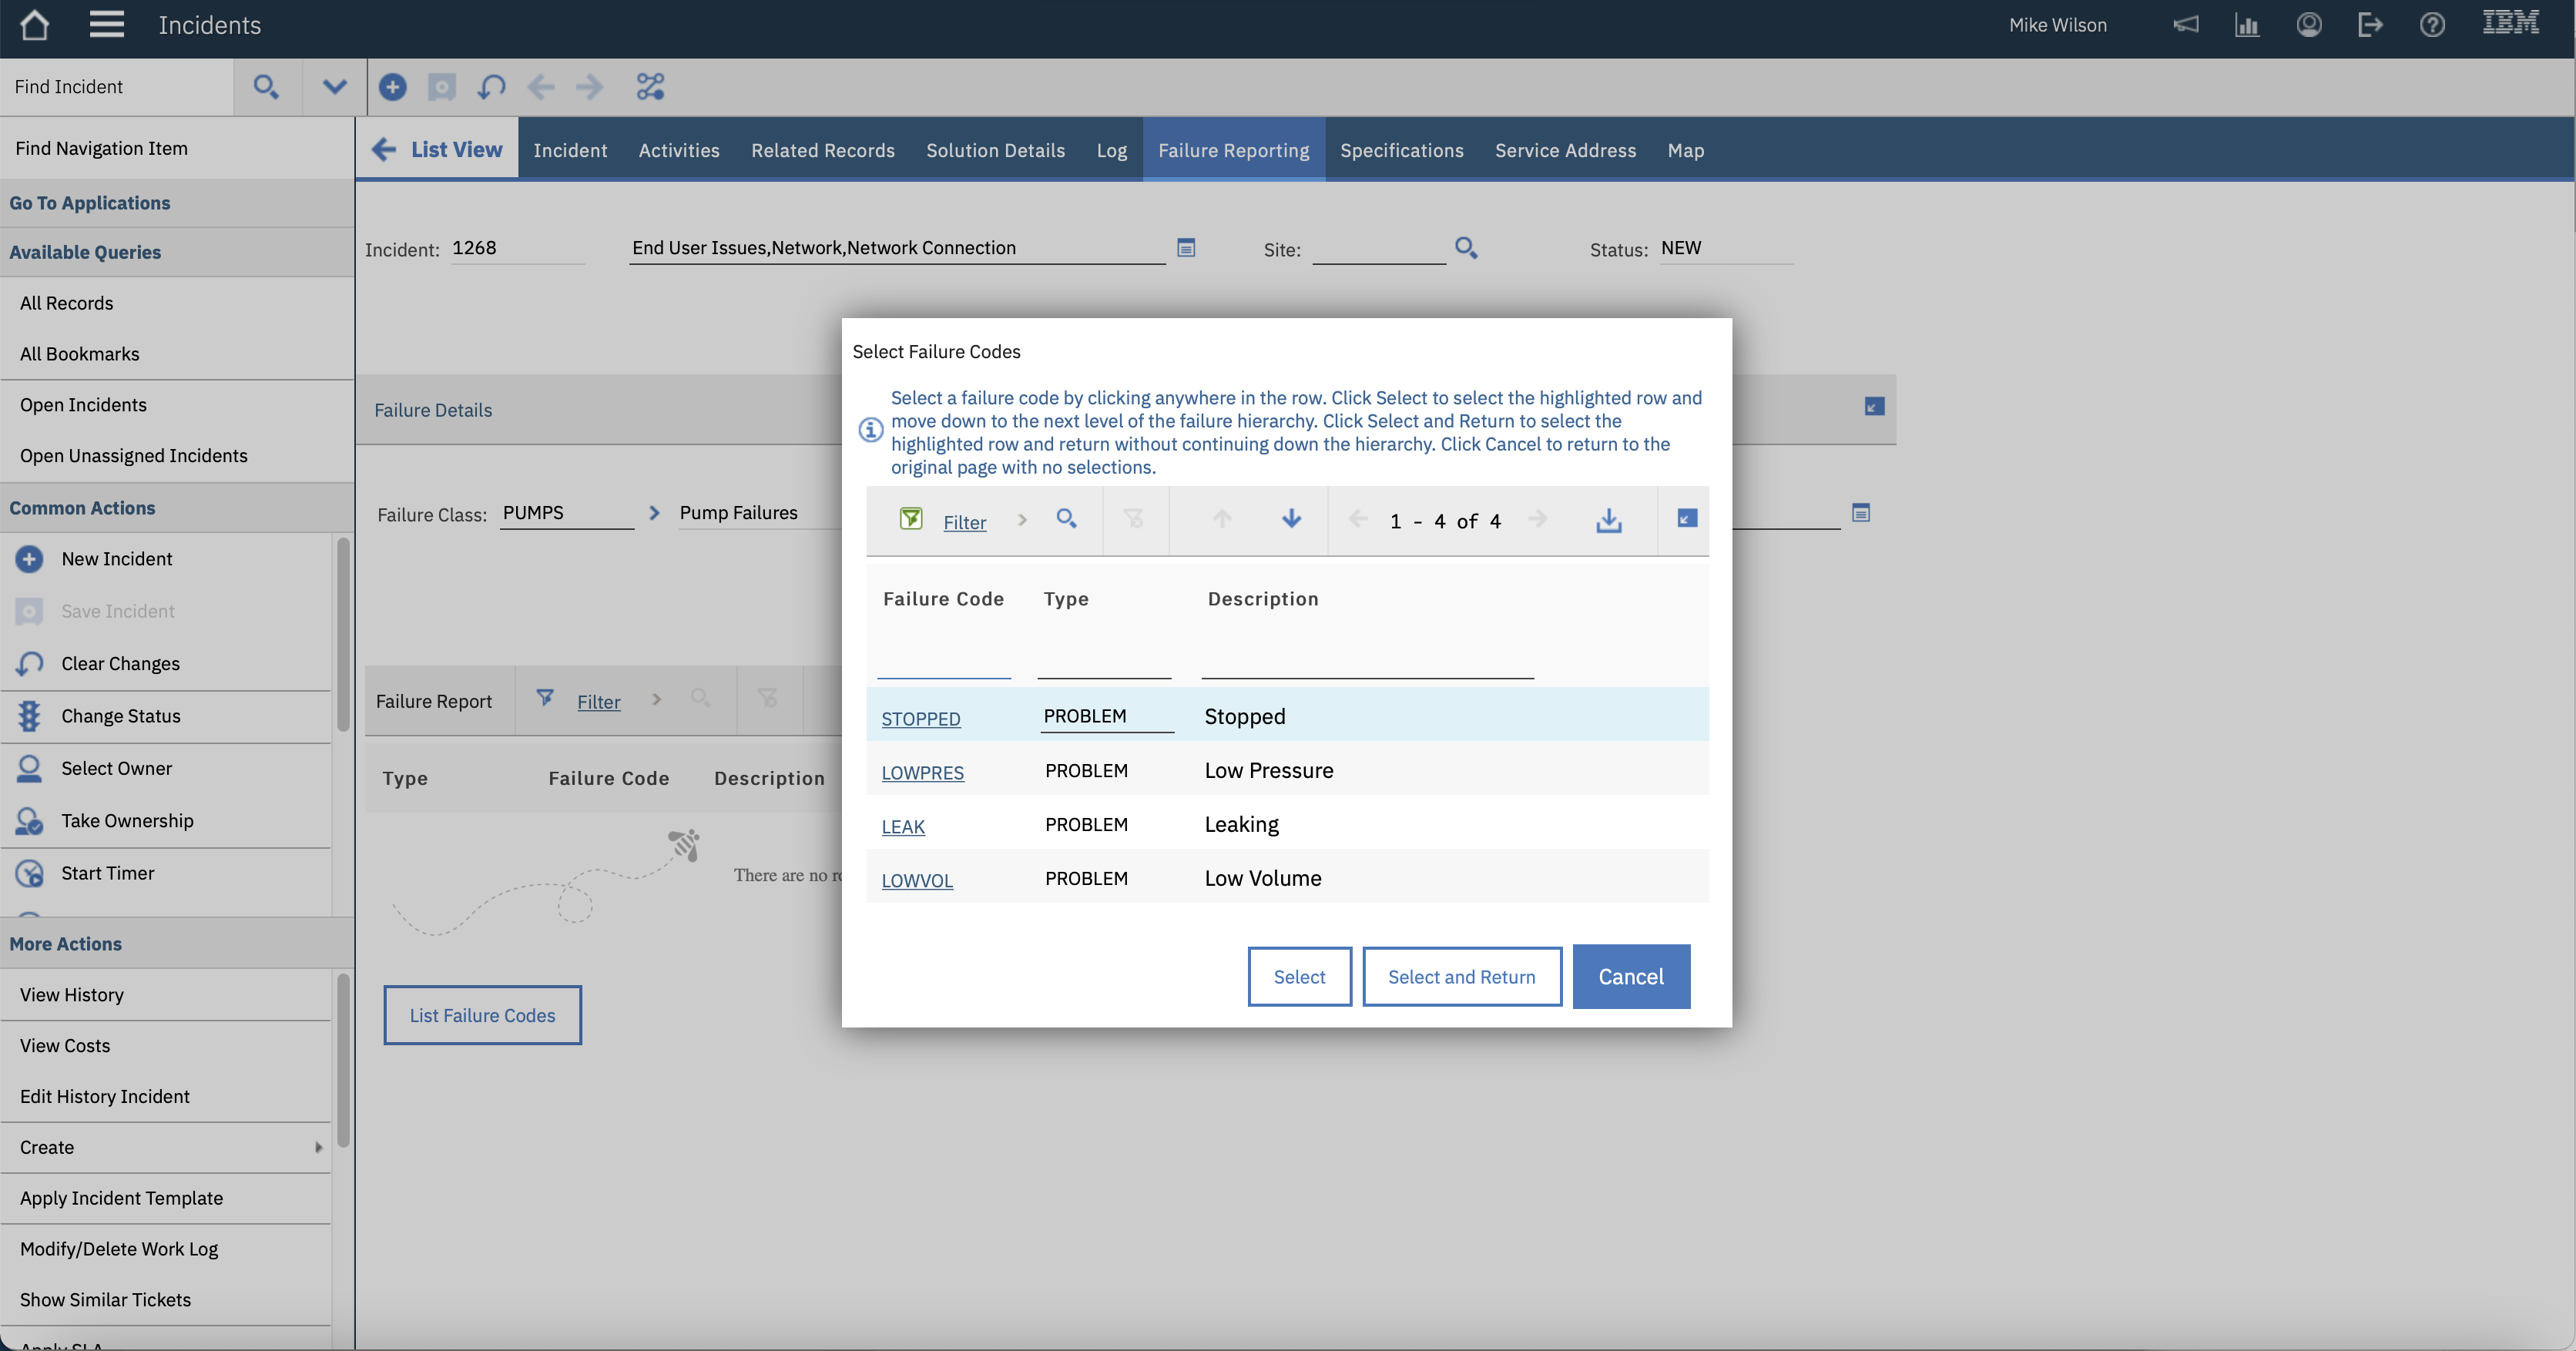Click the announcements bulletin icon in the header

(x=2186, y=25)
